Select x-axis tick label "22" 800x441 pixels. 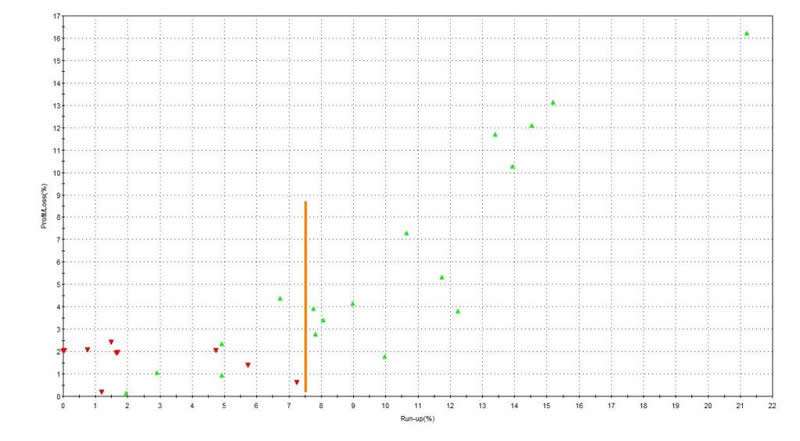click(772, 406)
